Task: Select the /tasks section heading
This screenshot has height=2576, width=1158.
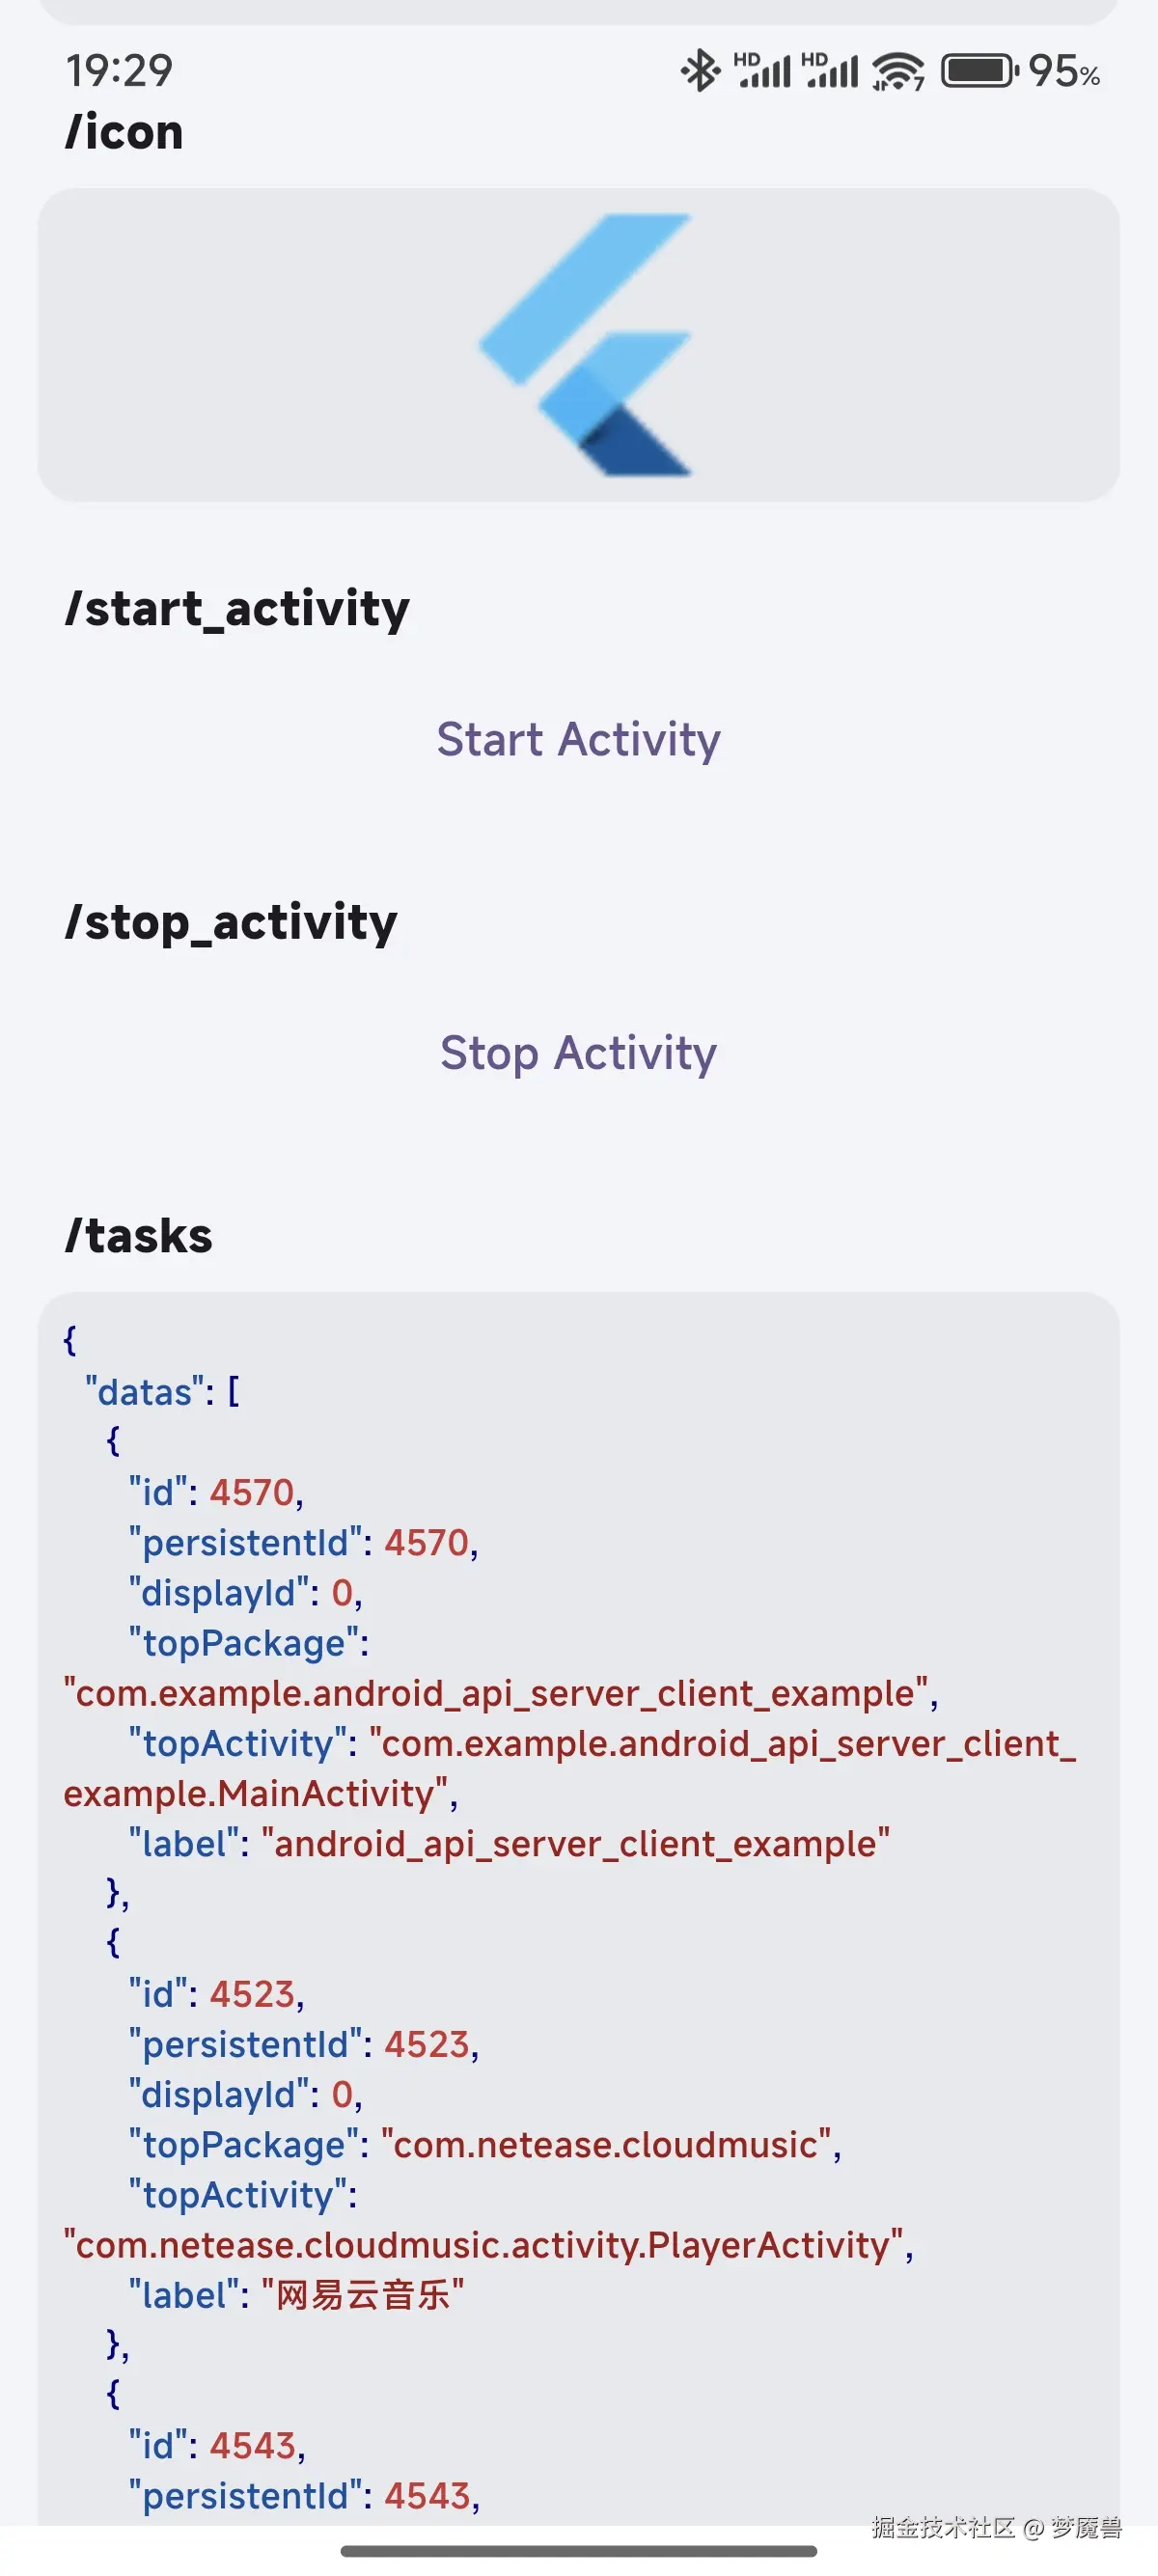Action: [138, 1236]
